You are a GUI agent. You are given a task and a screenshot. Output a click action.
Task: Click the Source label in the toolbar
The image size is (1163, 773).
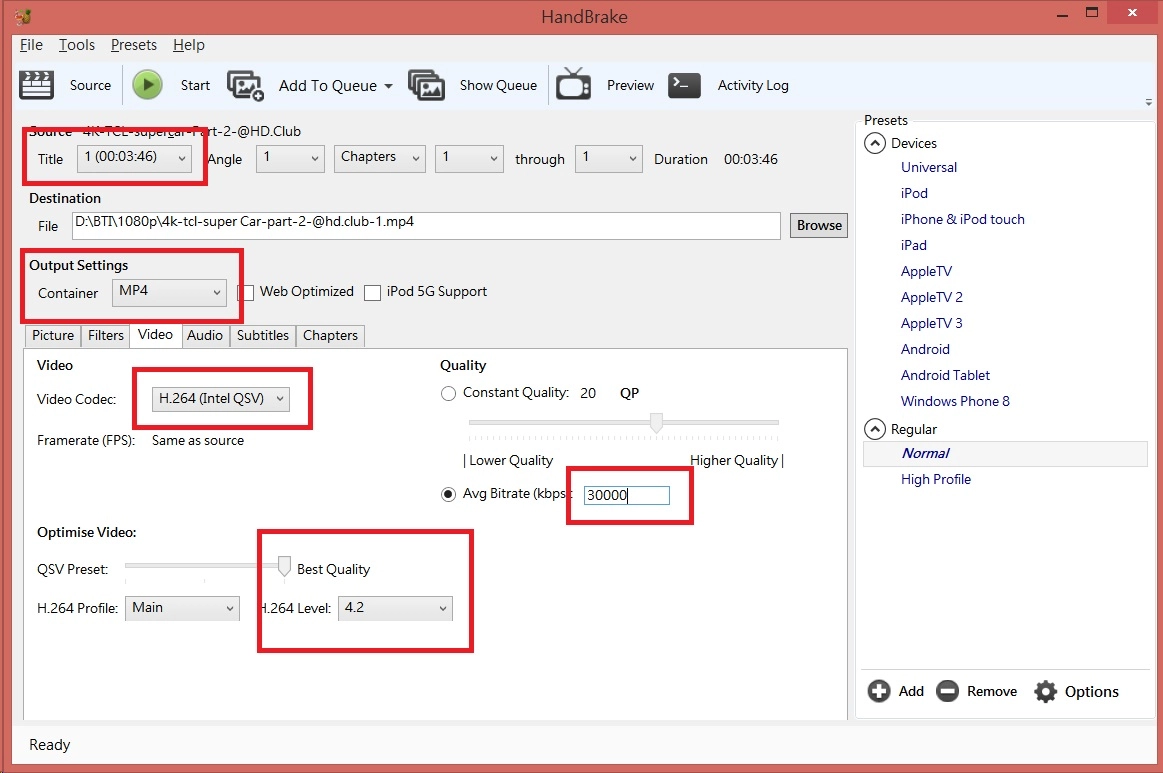coord(90,85)
